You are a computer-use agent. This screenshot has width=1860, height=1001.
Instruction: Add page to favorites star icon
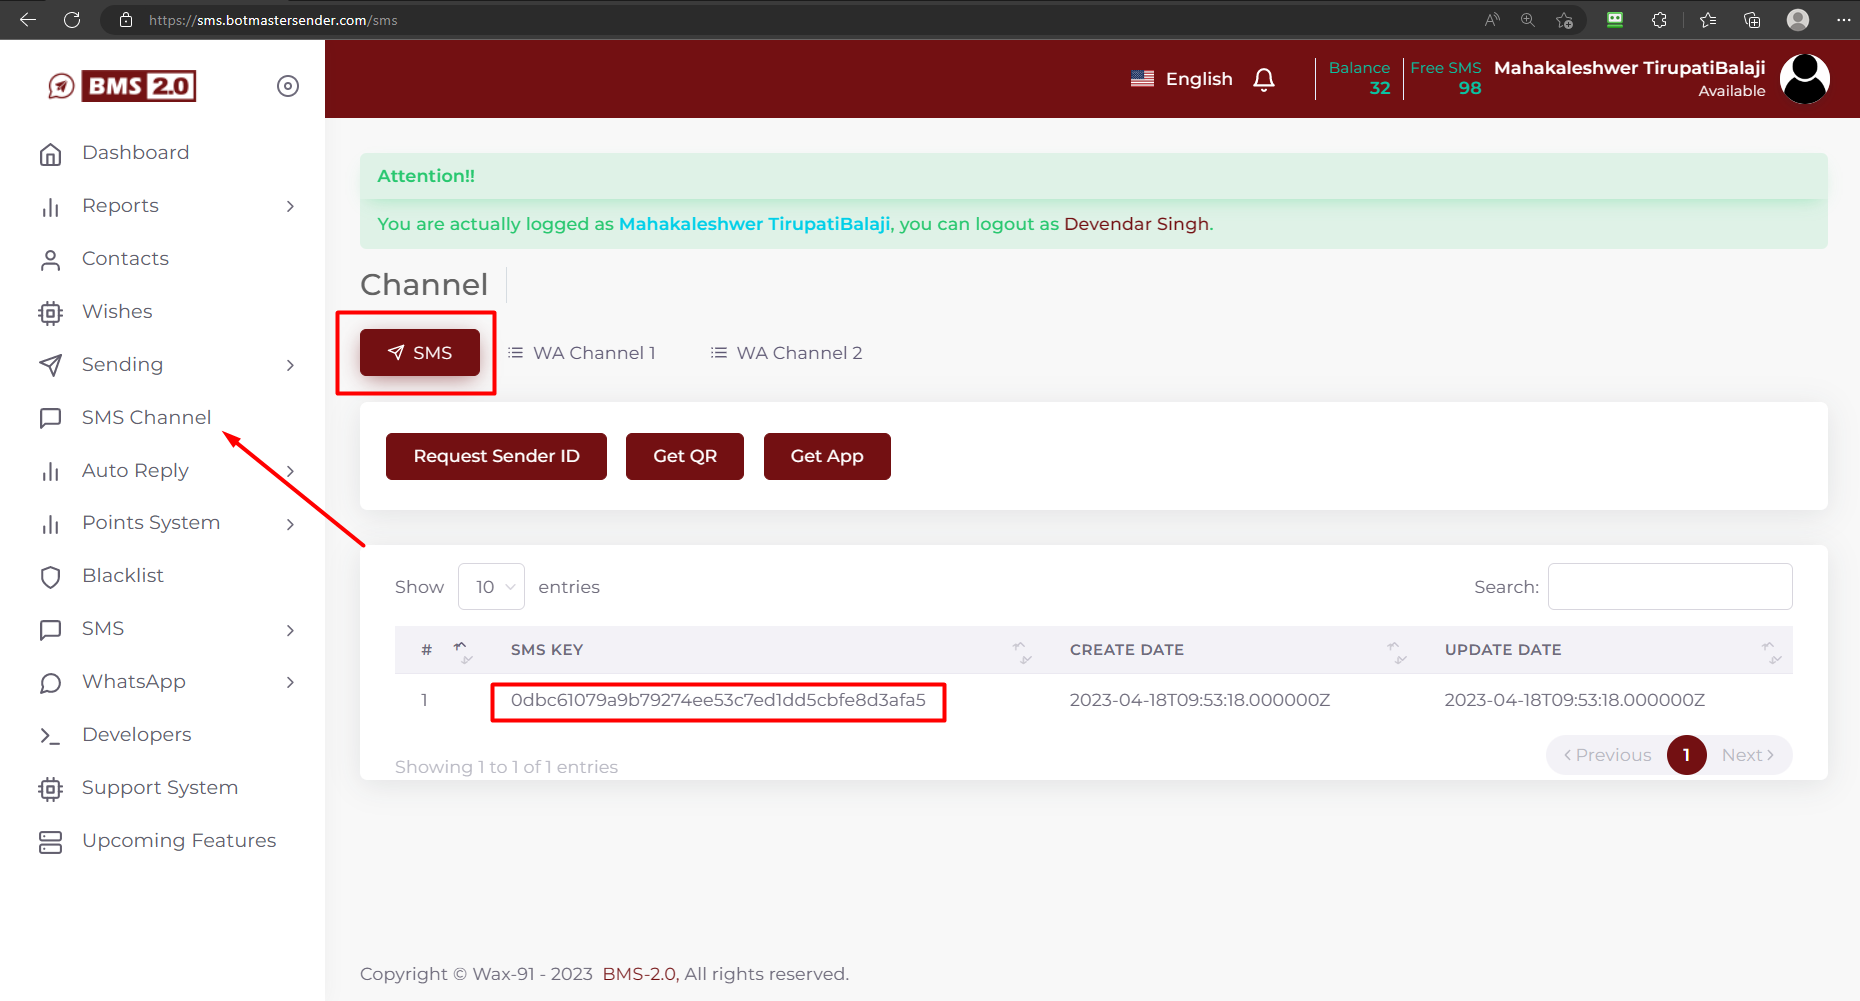(1565, 20)
